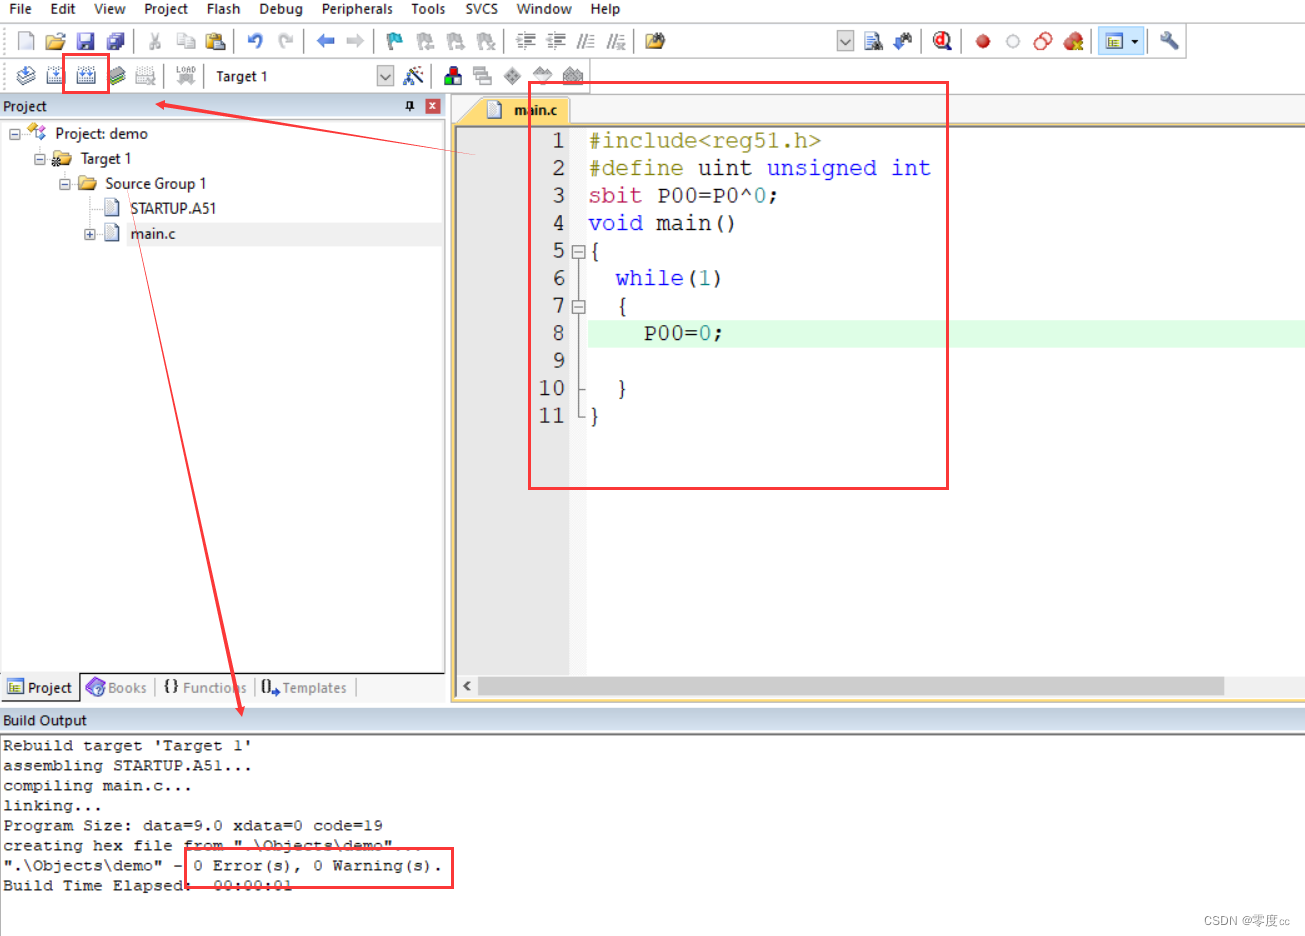The image size is (1305, 936).
Task: Open the Target 1 dropdown arrow
Action: pyautogui.click(x=385, y=76)
